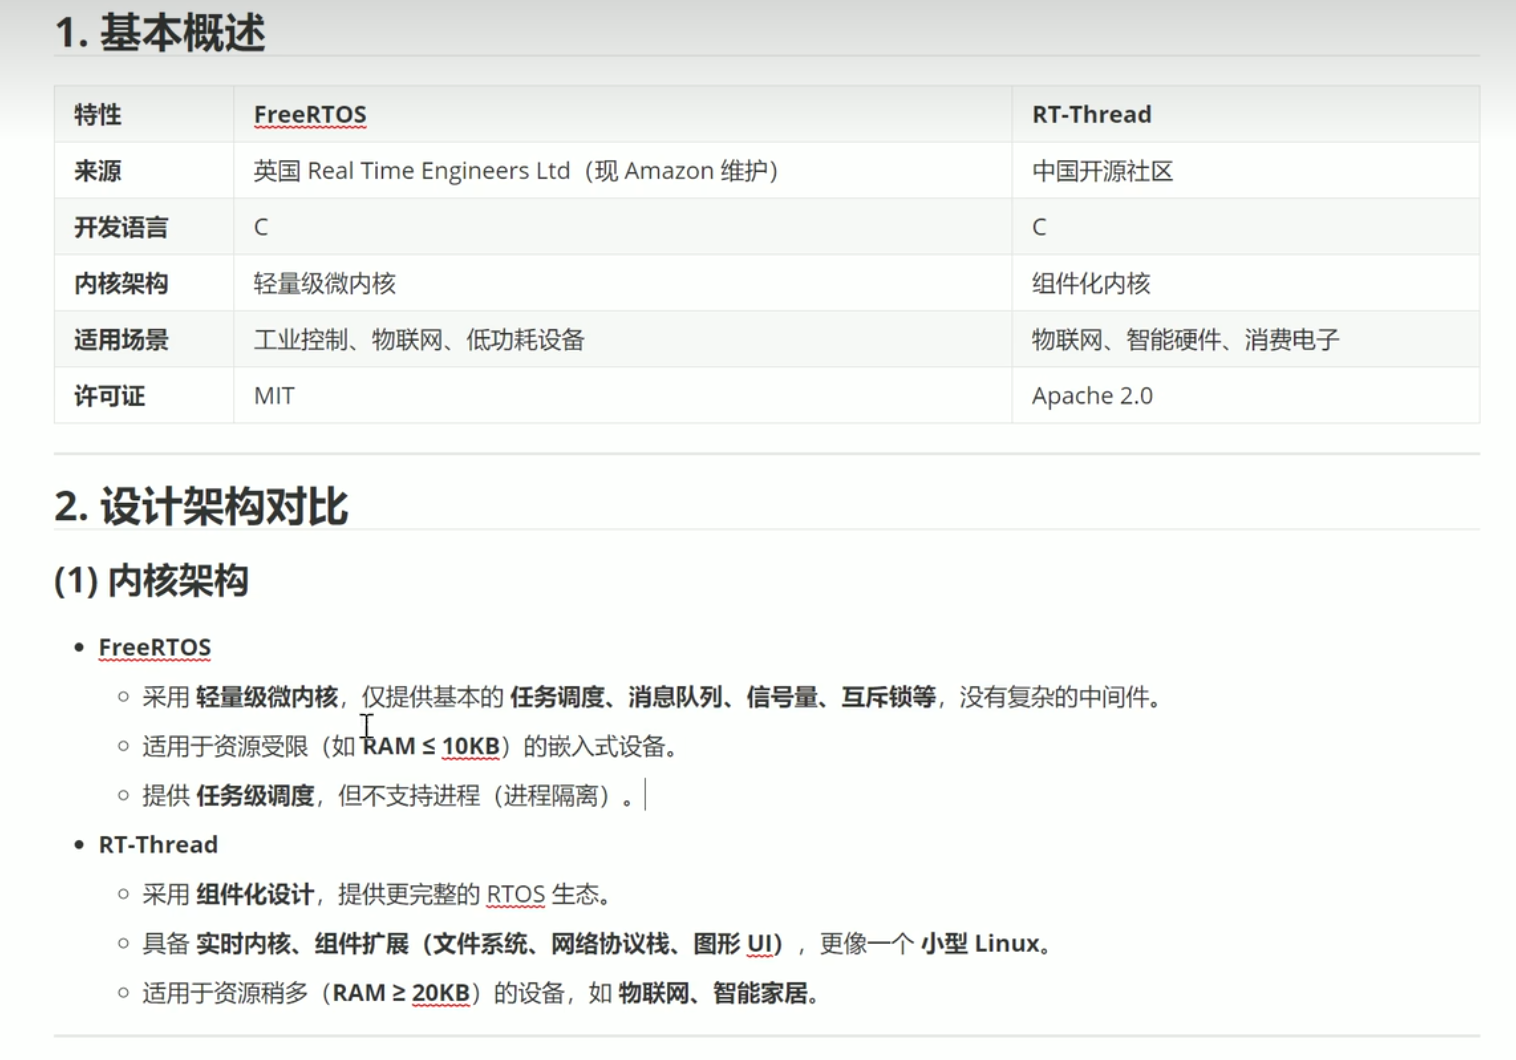
Task: Click the 'MIT' license cell
Action: pos(622,396)
